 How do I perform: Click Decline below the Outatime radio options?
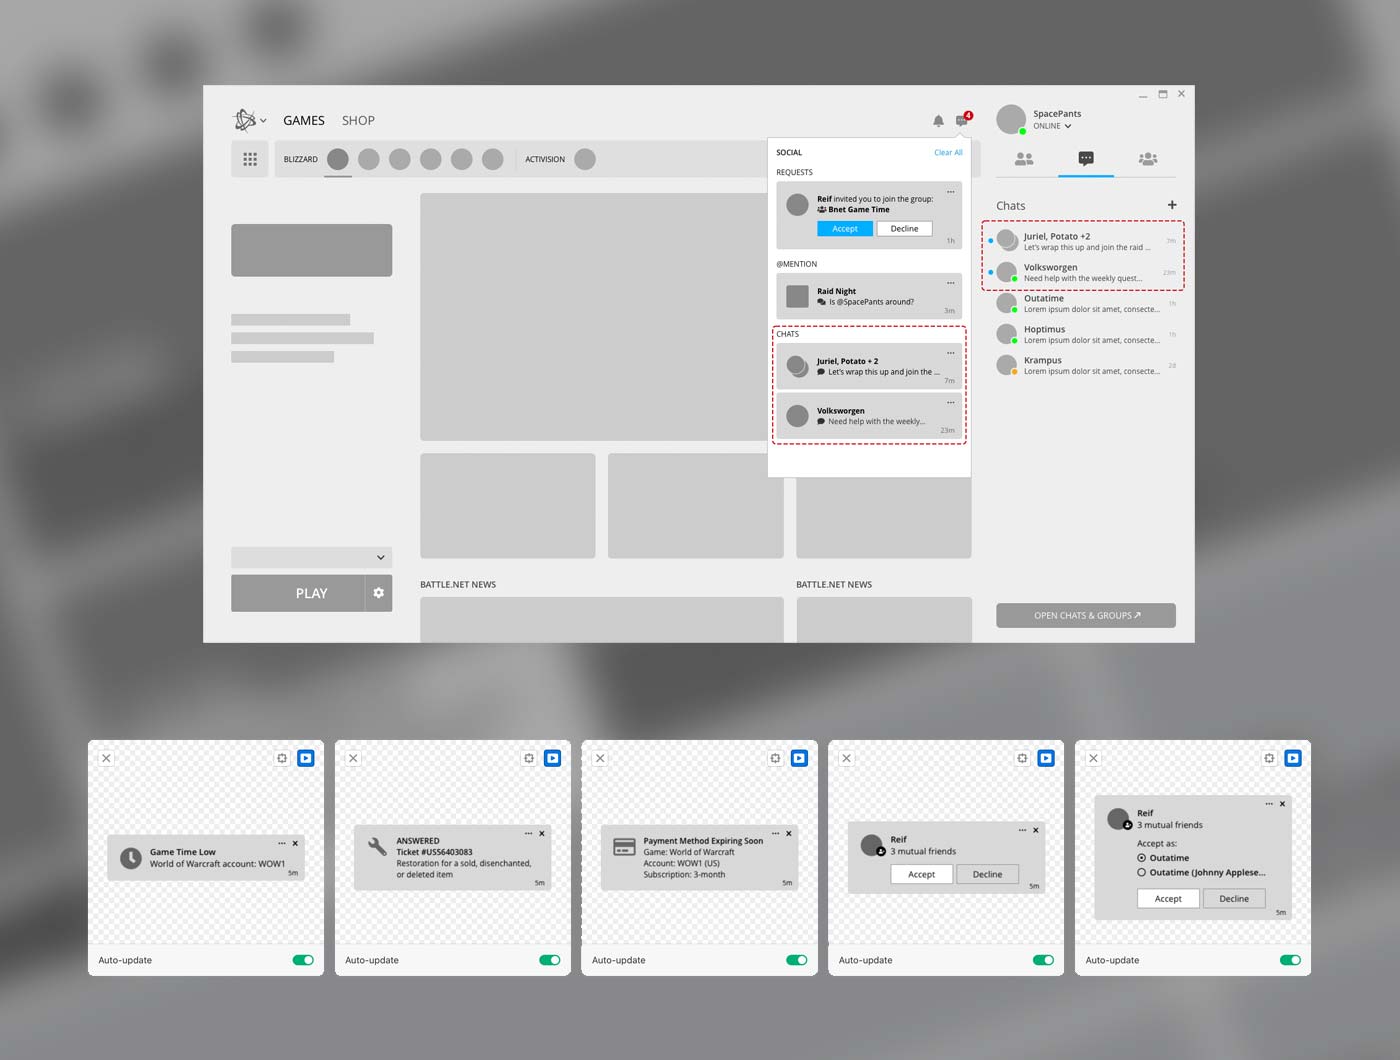click(1234, 899)
